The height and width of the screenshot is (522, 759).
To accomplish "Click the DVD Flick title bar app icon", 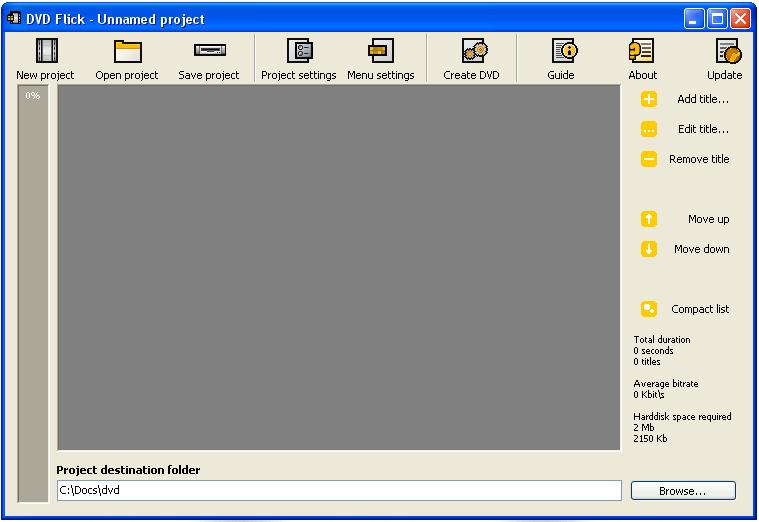I will (x=14, y=18).
